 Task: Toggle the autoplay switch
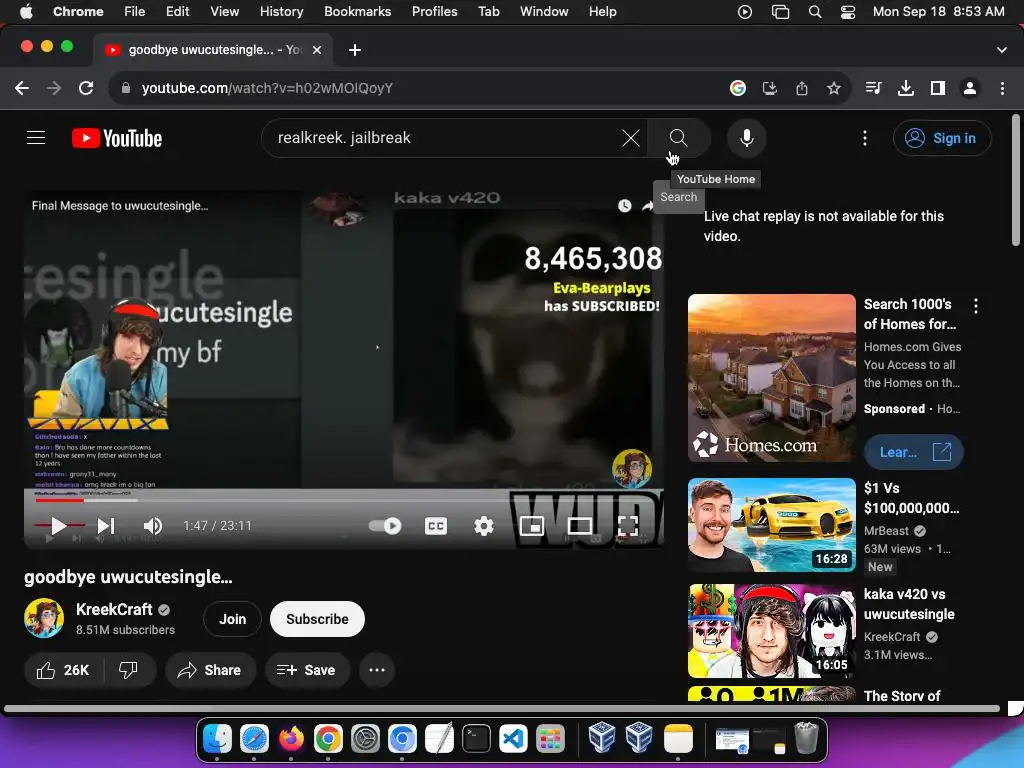385,526
